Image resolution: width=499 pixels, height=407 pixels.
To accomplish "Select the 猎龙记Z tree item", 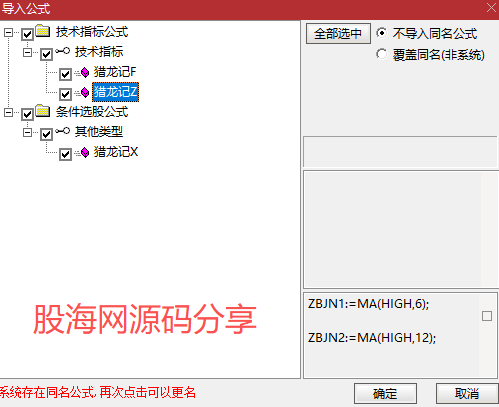I will pos(115,92).
